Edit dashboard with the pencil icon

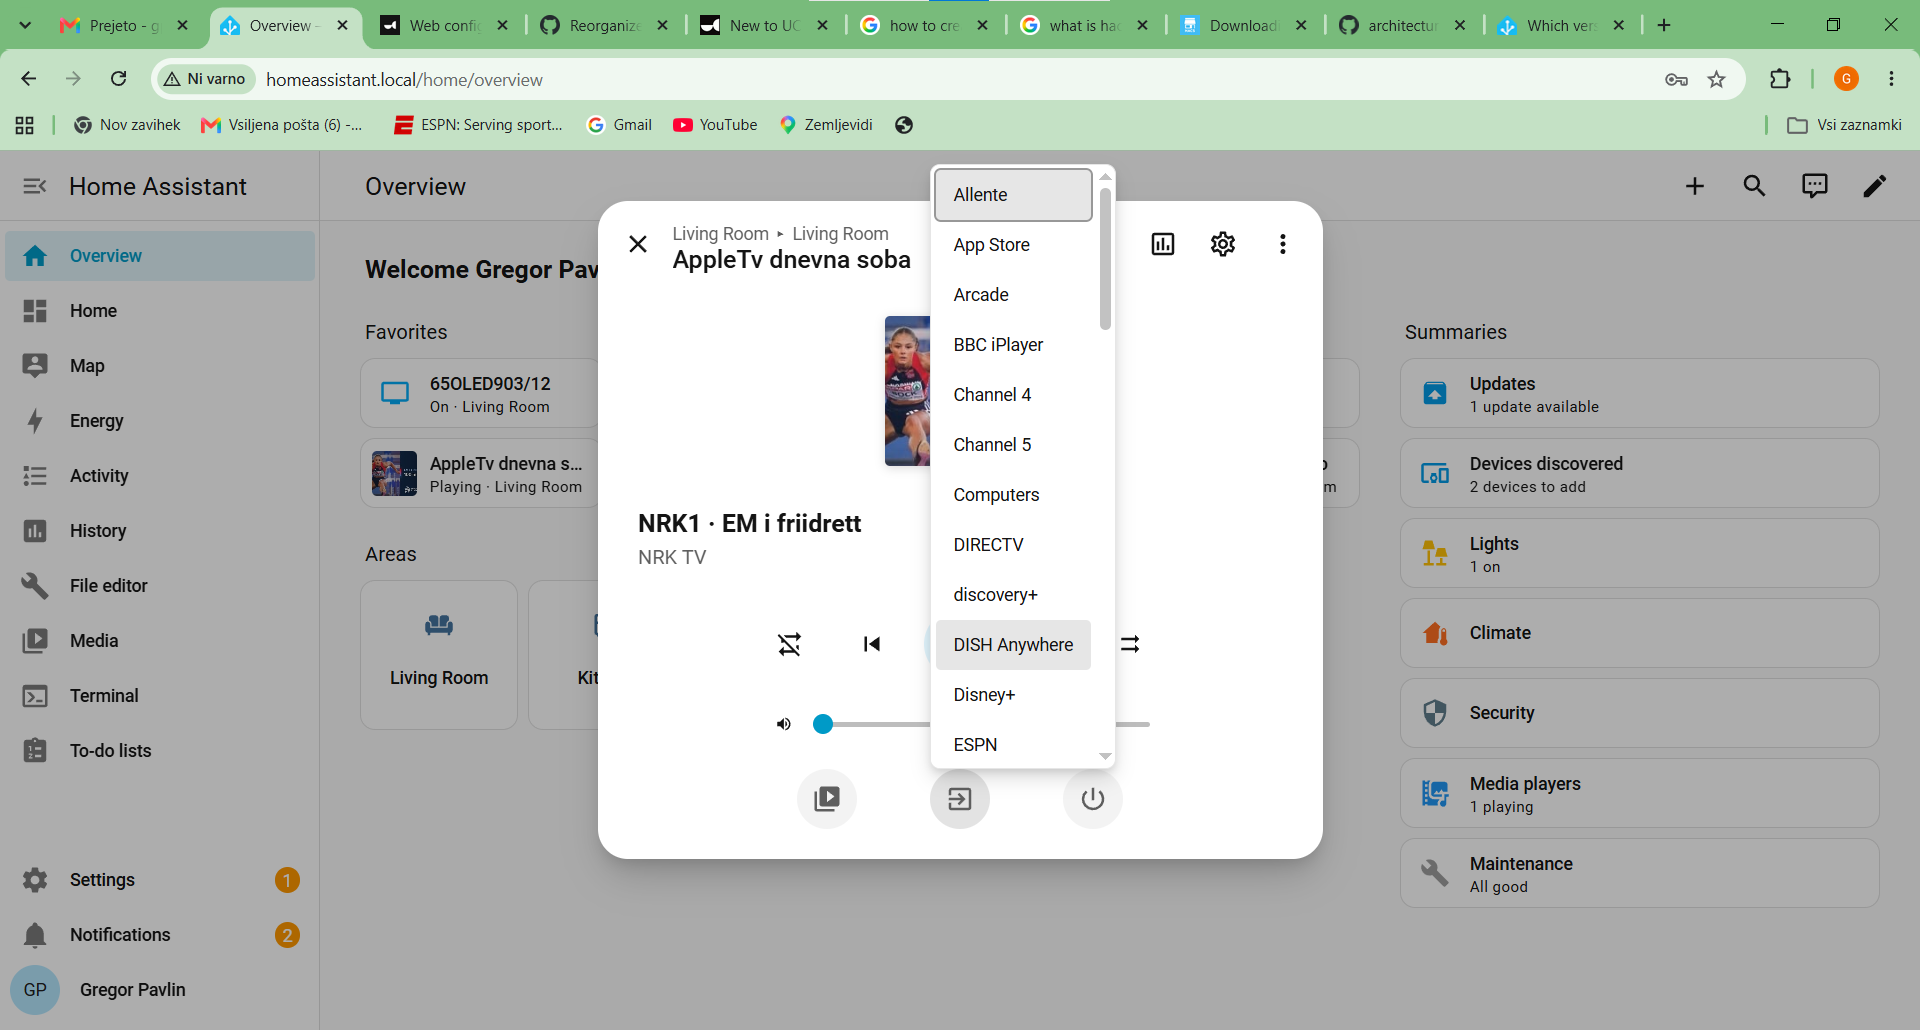(x=1875, y=186)
